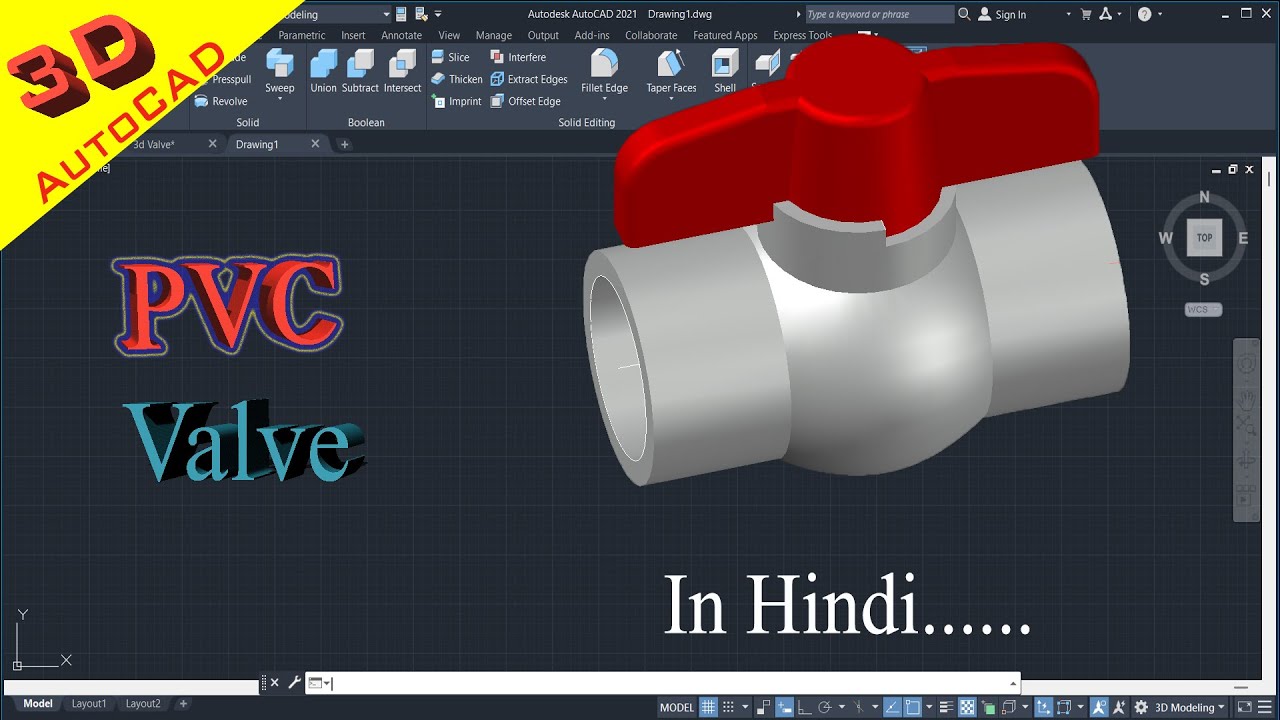Viewport: 1280px width, 720px height.
Task: Open the WCS dropdown under ViewCube
Action: tap(1203, 310)
